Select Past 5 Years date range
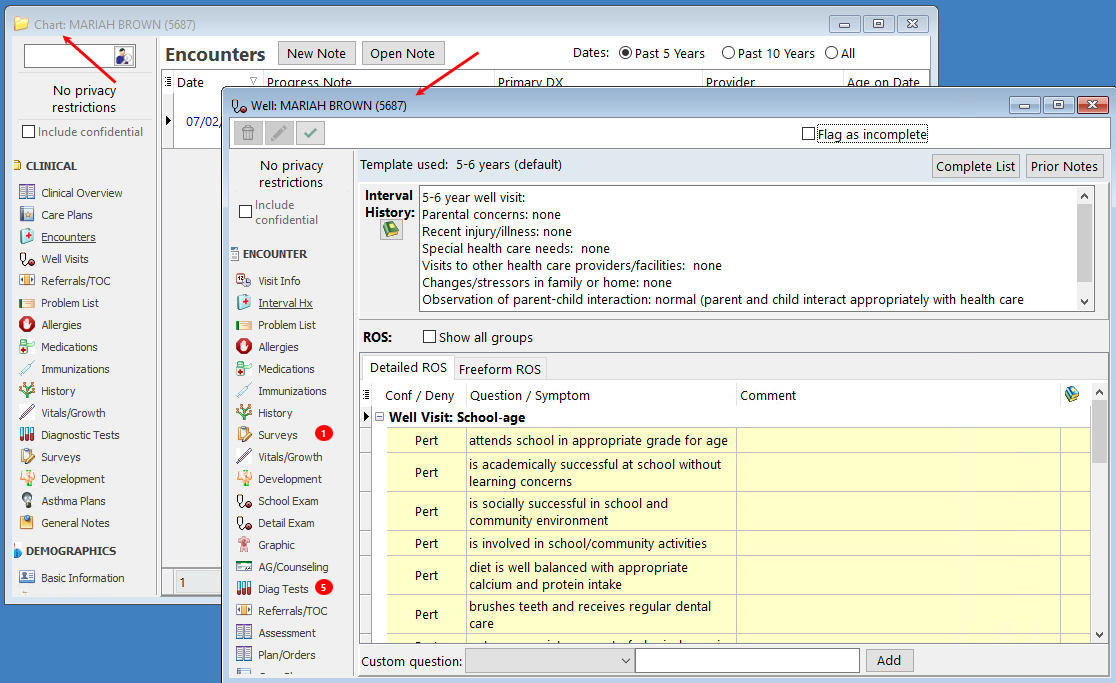The image size is (1116, 683). (625, 53)
